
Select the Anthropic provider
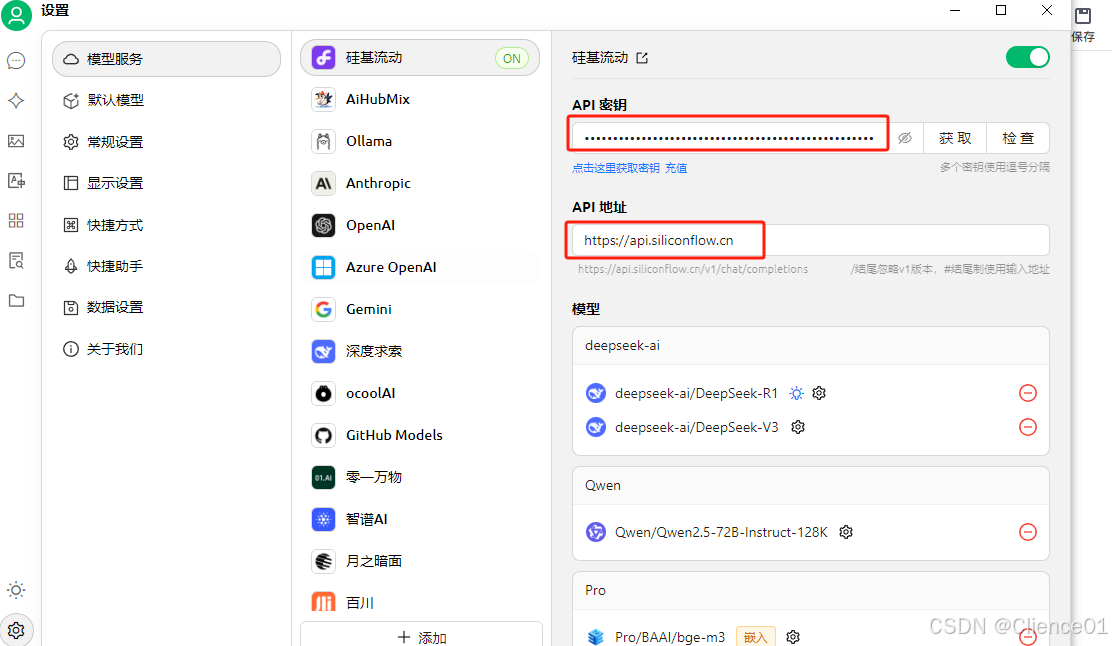(420, 183)
